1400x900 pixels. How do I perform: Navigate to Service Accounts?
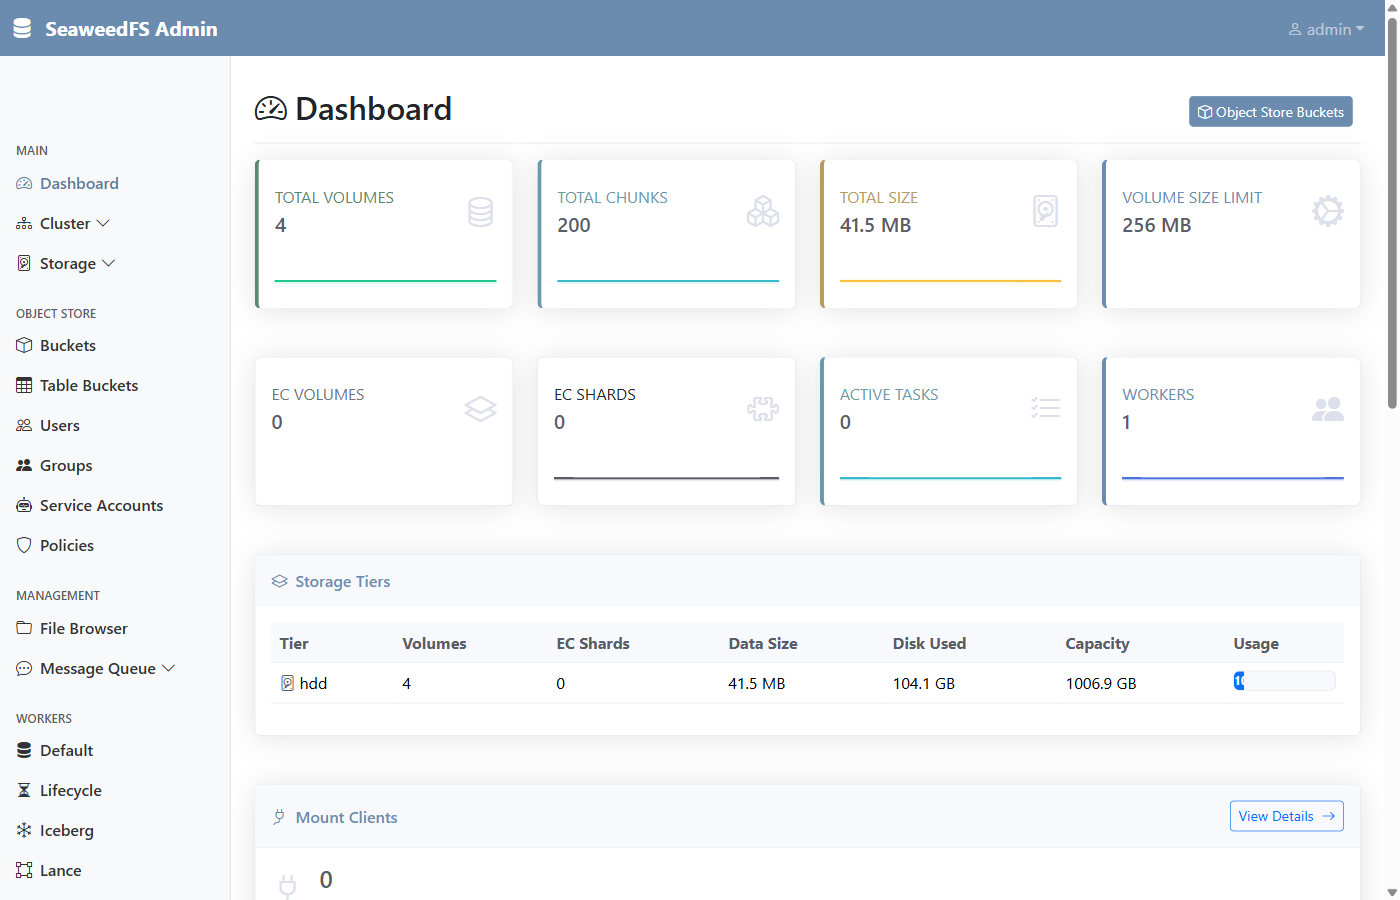(x=115, y=506)
